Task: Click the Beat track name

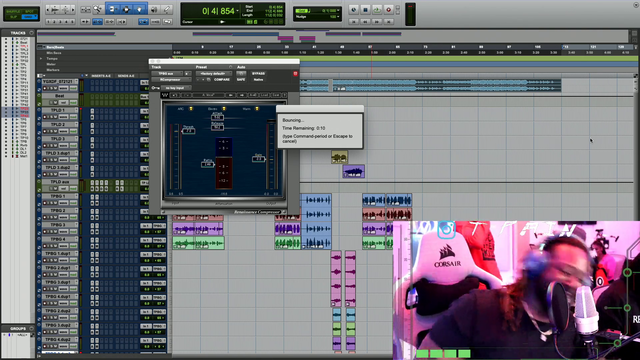Action: pyautogui.click(x=60, y=96)
